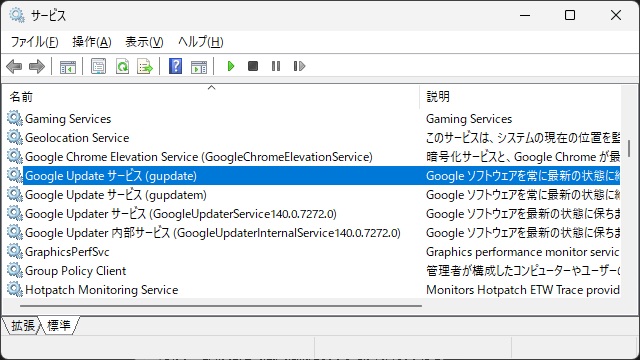The width and height of the screenshot is (640, 360).
Task: Select Google Update サービス (gupdate) row name
Action: pyautogui.click(x=111, y=176)
